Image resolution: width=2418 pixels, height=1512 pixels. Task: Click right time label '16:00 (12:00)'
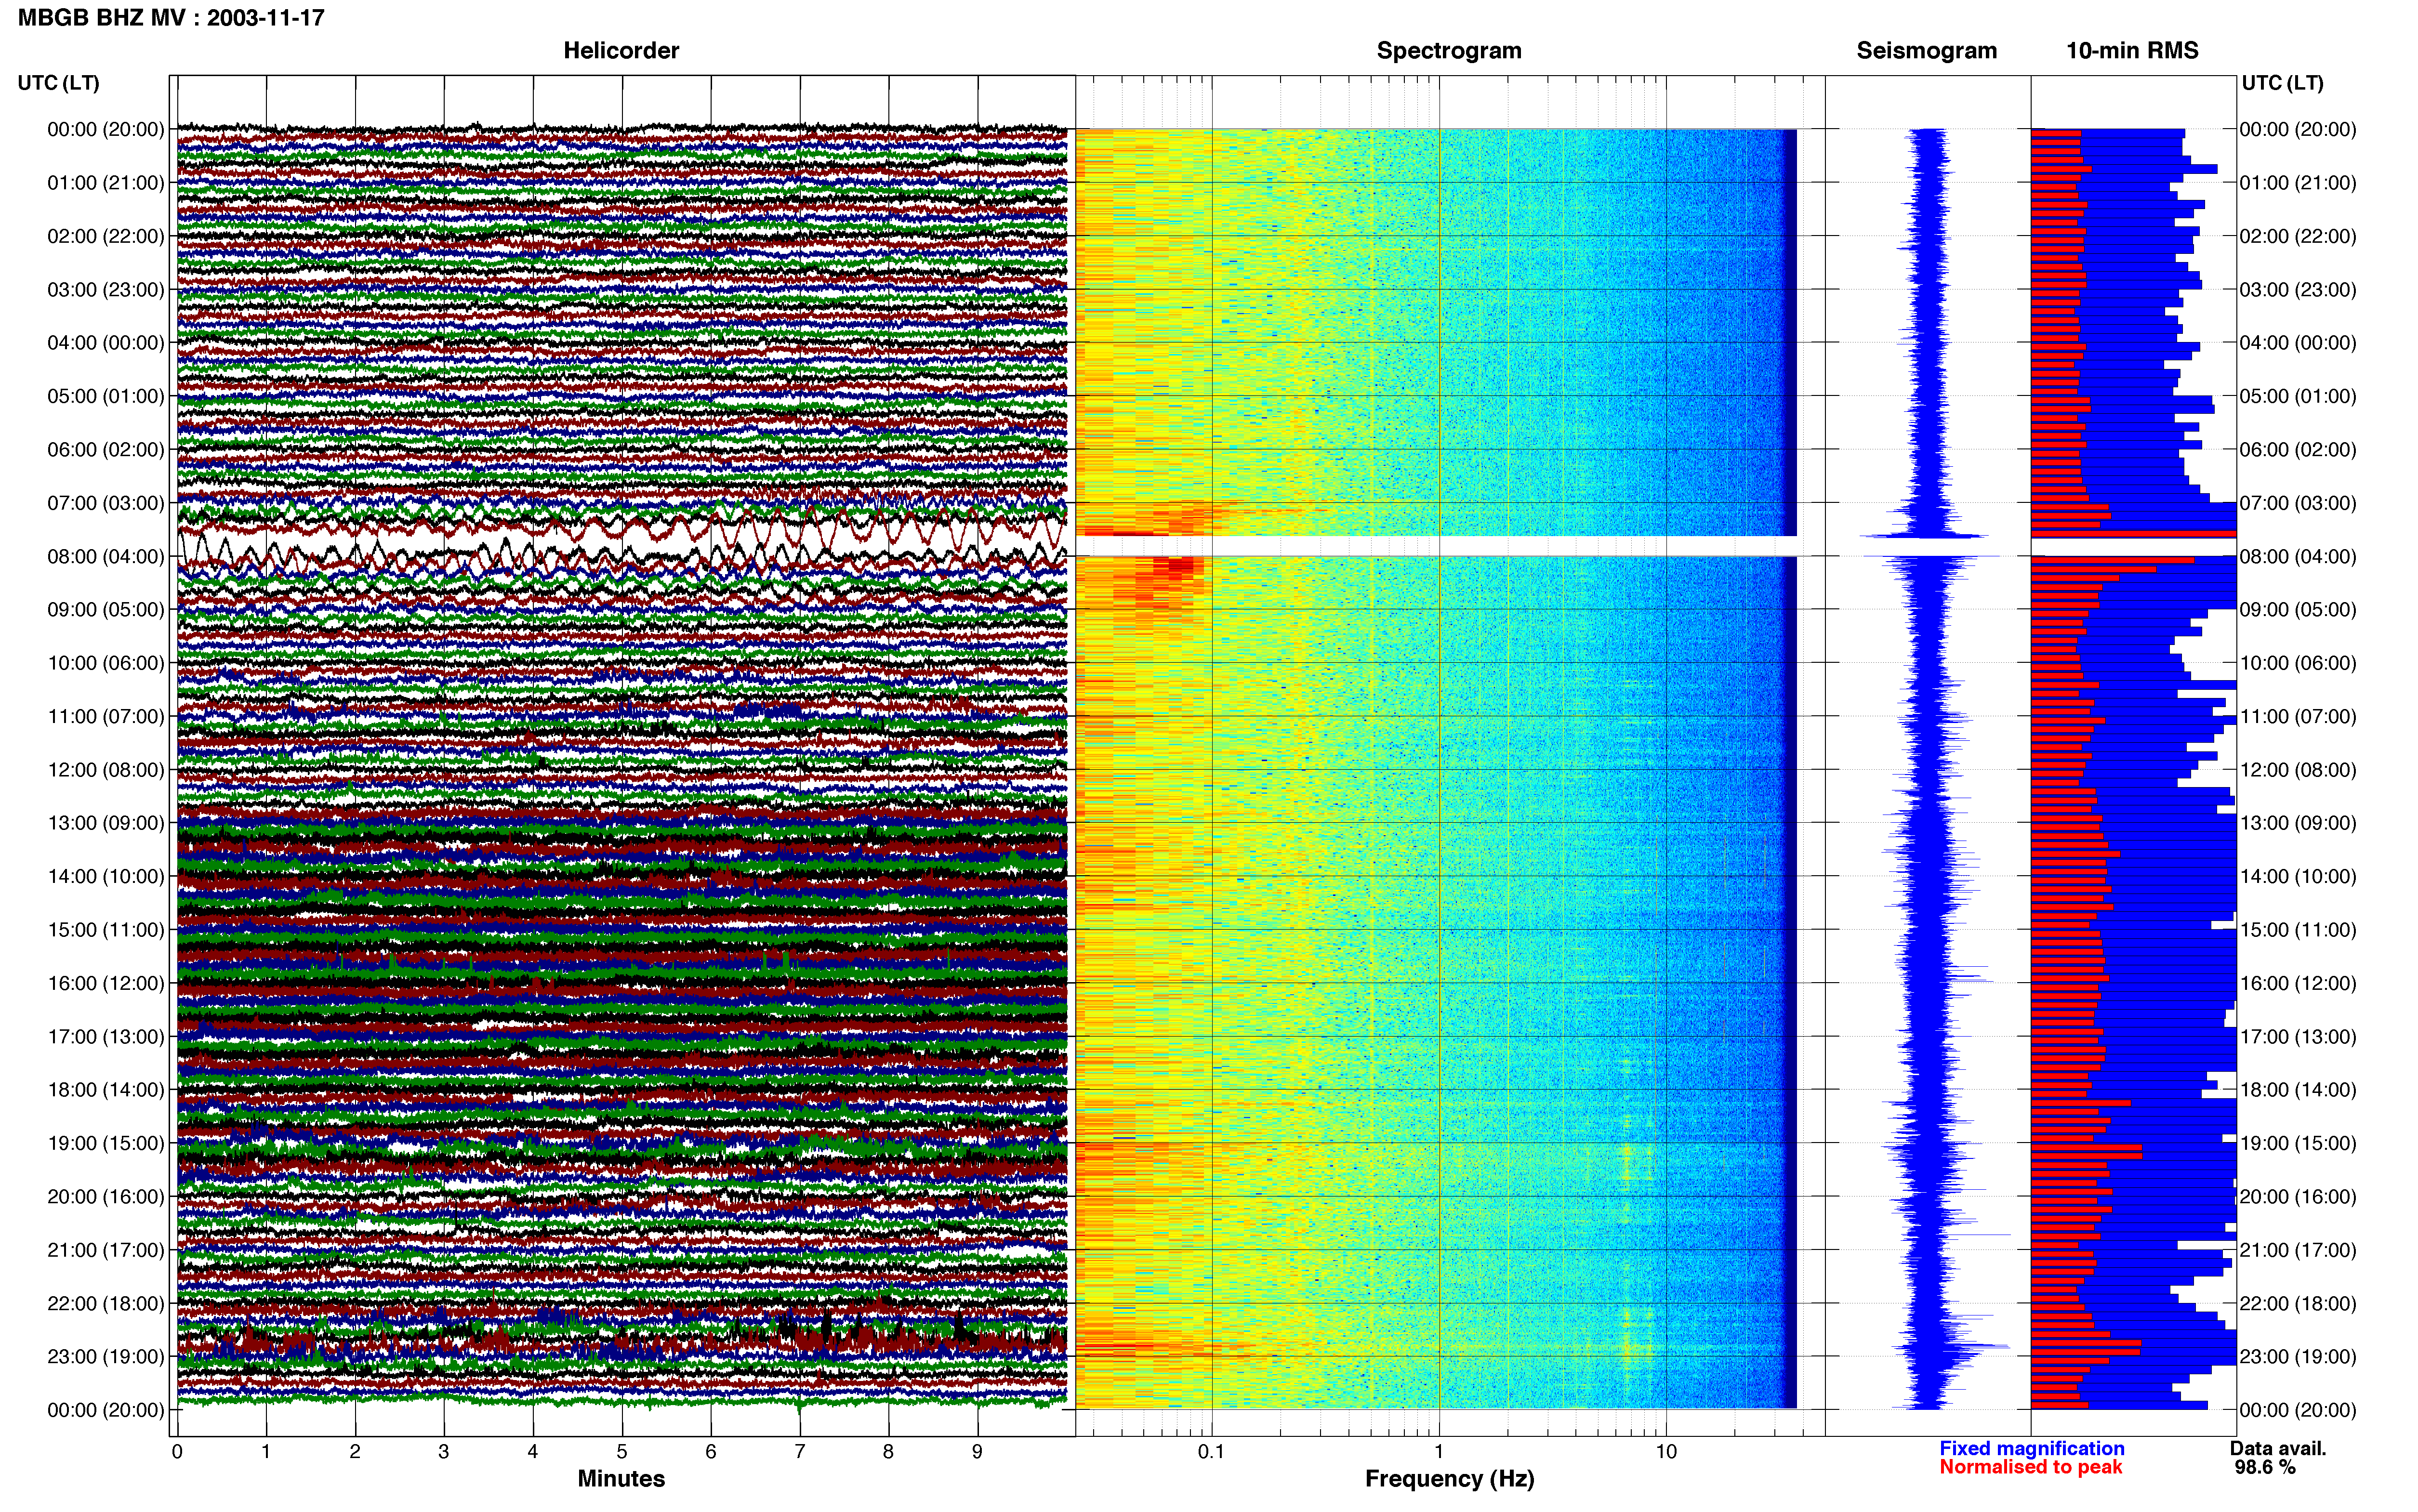pos(2298,982)
